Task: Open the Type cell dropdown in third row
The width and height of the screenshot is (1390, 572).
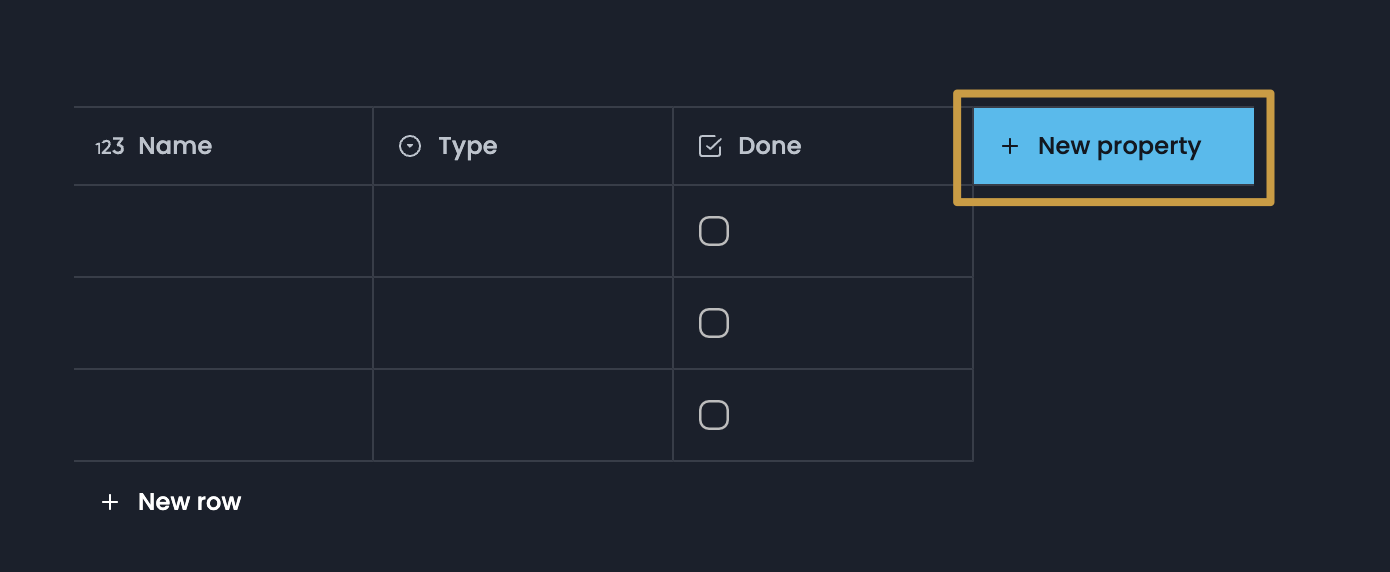Action: coord(522,415)
